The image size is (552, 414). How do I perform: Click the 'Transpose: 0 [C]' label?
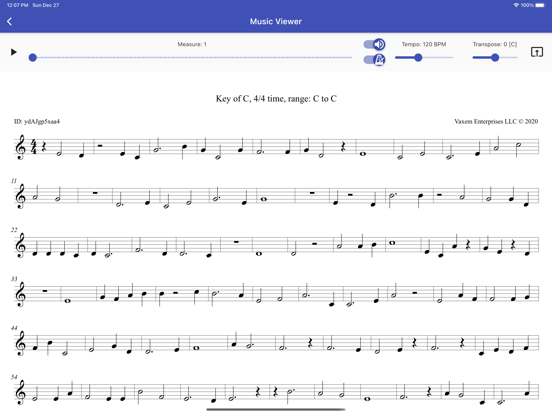click(495, 44)
